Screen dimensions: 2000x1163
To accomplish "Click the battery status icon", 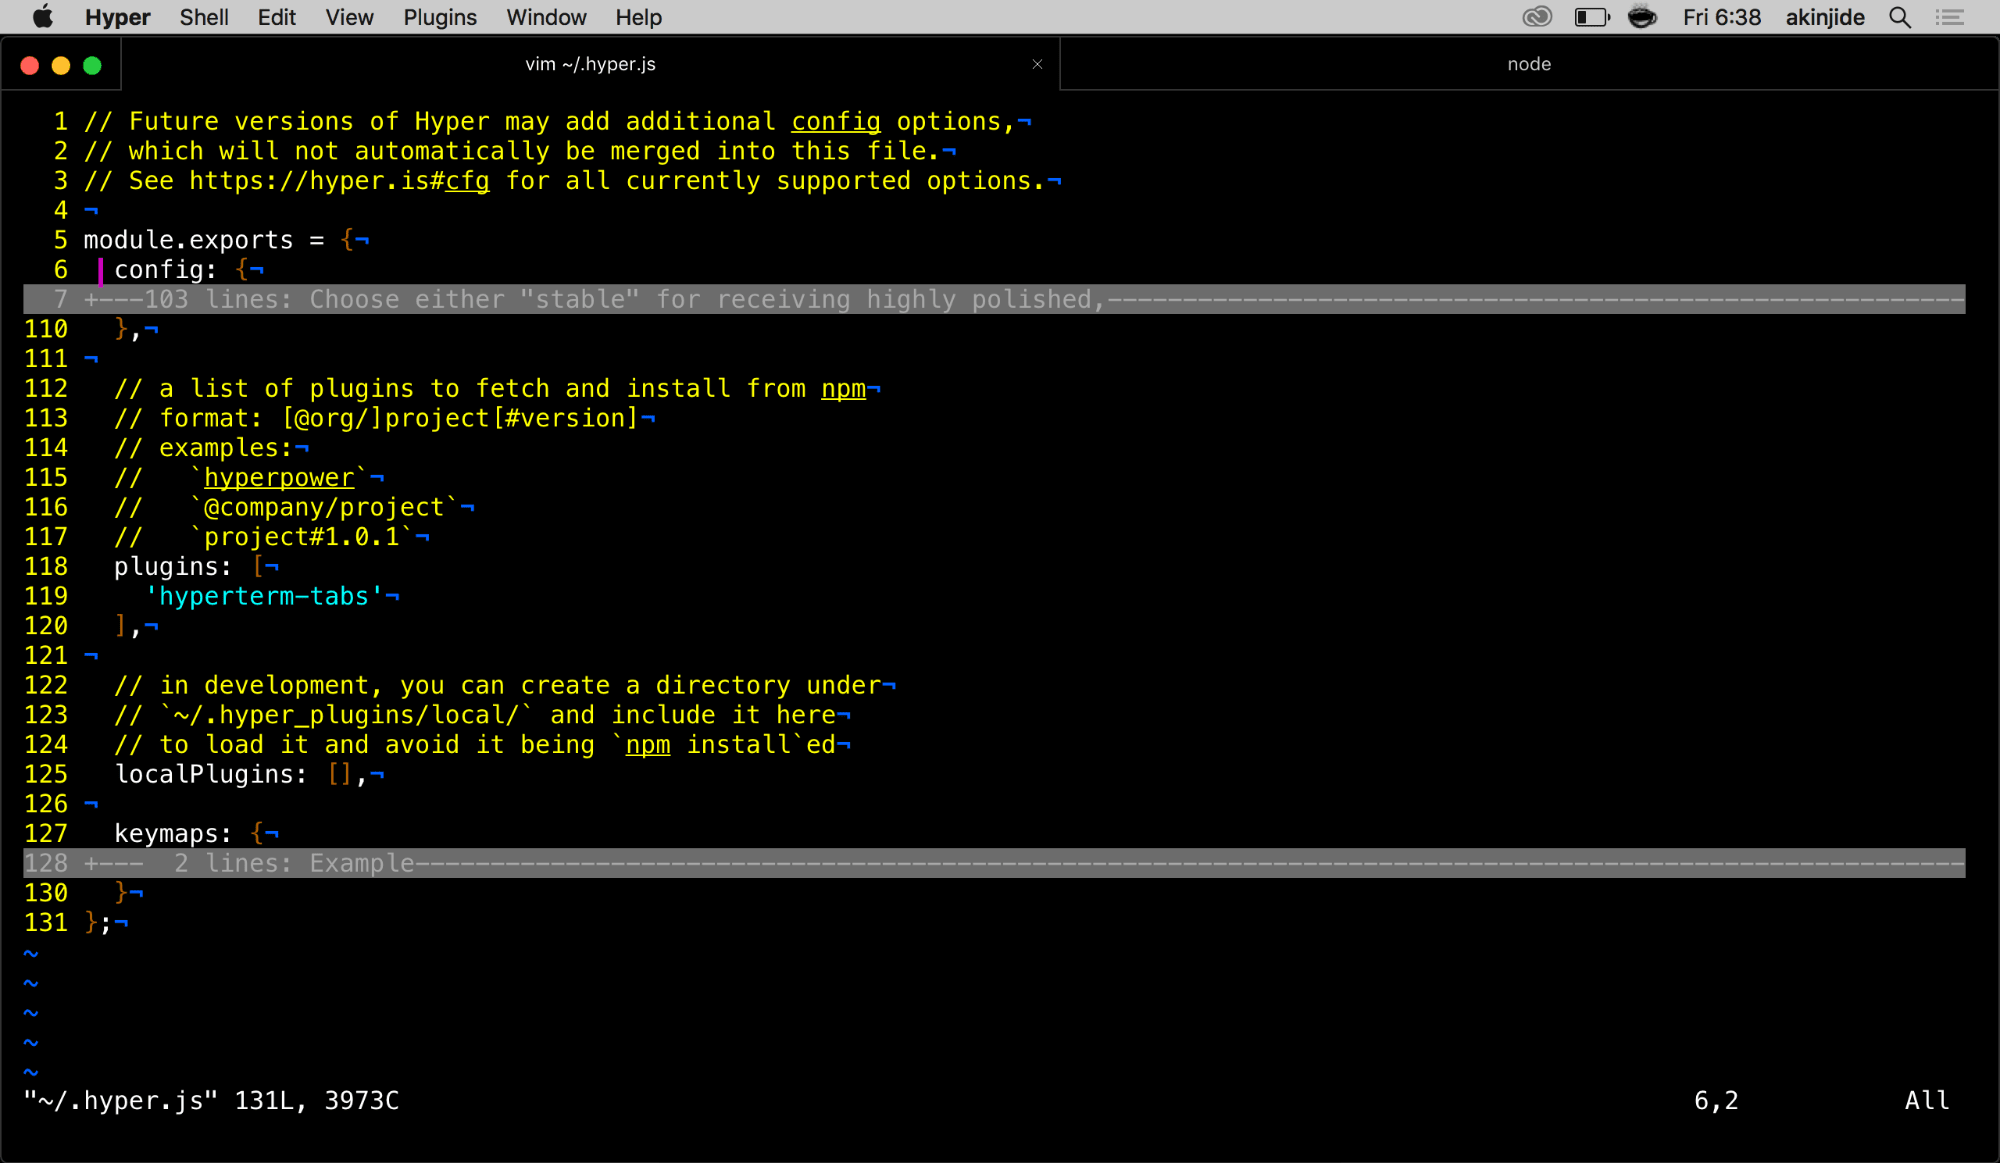I will coord(1591,17).
